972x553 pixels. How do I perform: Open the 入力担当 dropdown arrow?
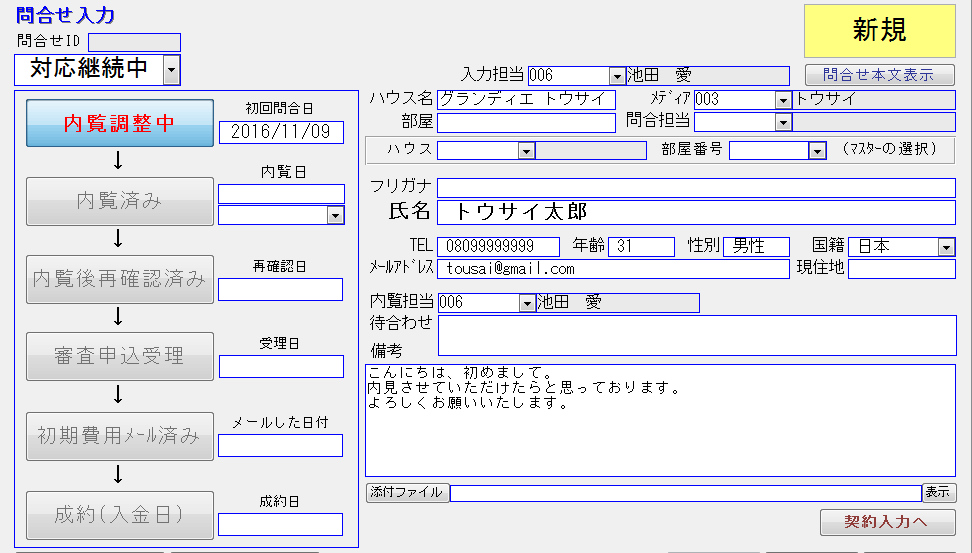point(617,76)
